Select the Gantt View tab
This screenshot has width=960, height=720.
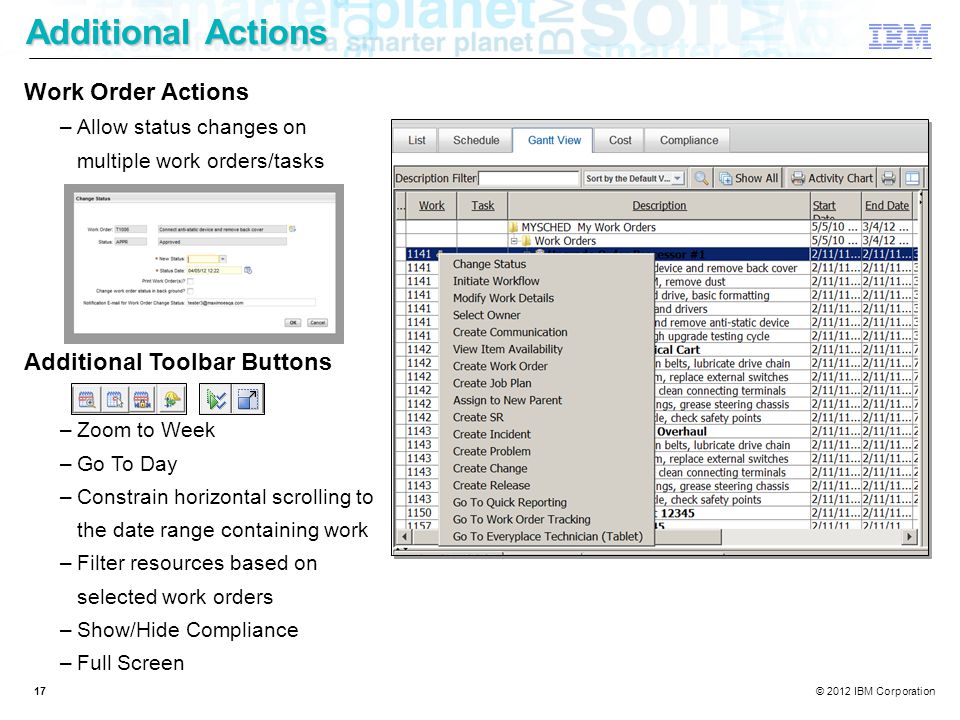coord(554,140)
